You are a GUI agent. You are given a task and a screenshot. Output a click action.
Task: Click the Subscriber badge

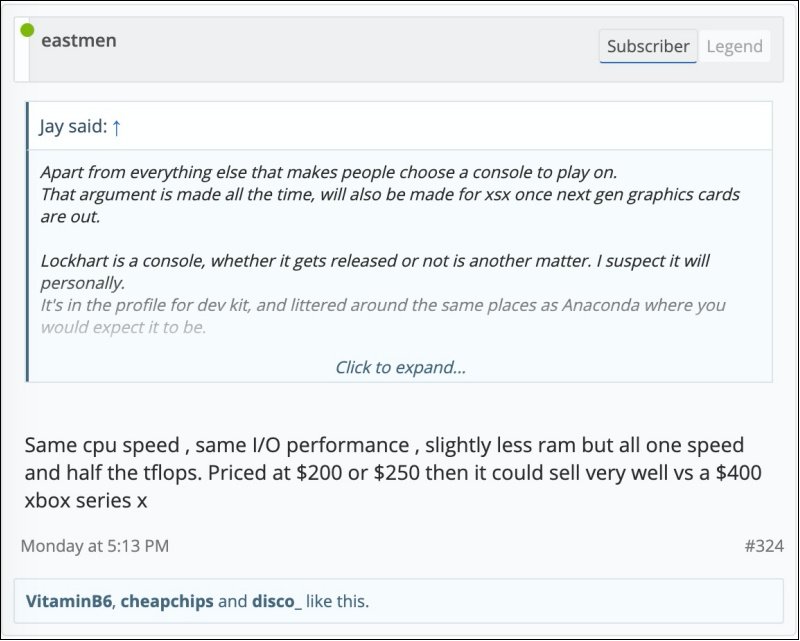tap(648, 46)
